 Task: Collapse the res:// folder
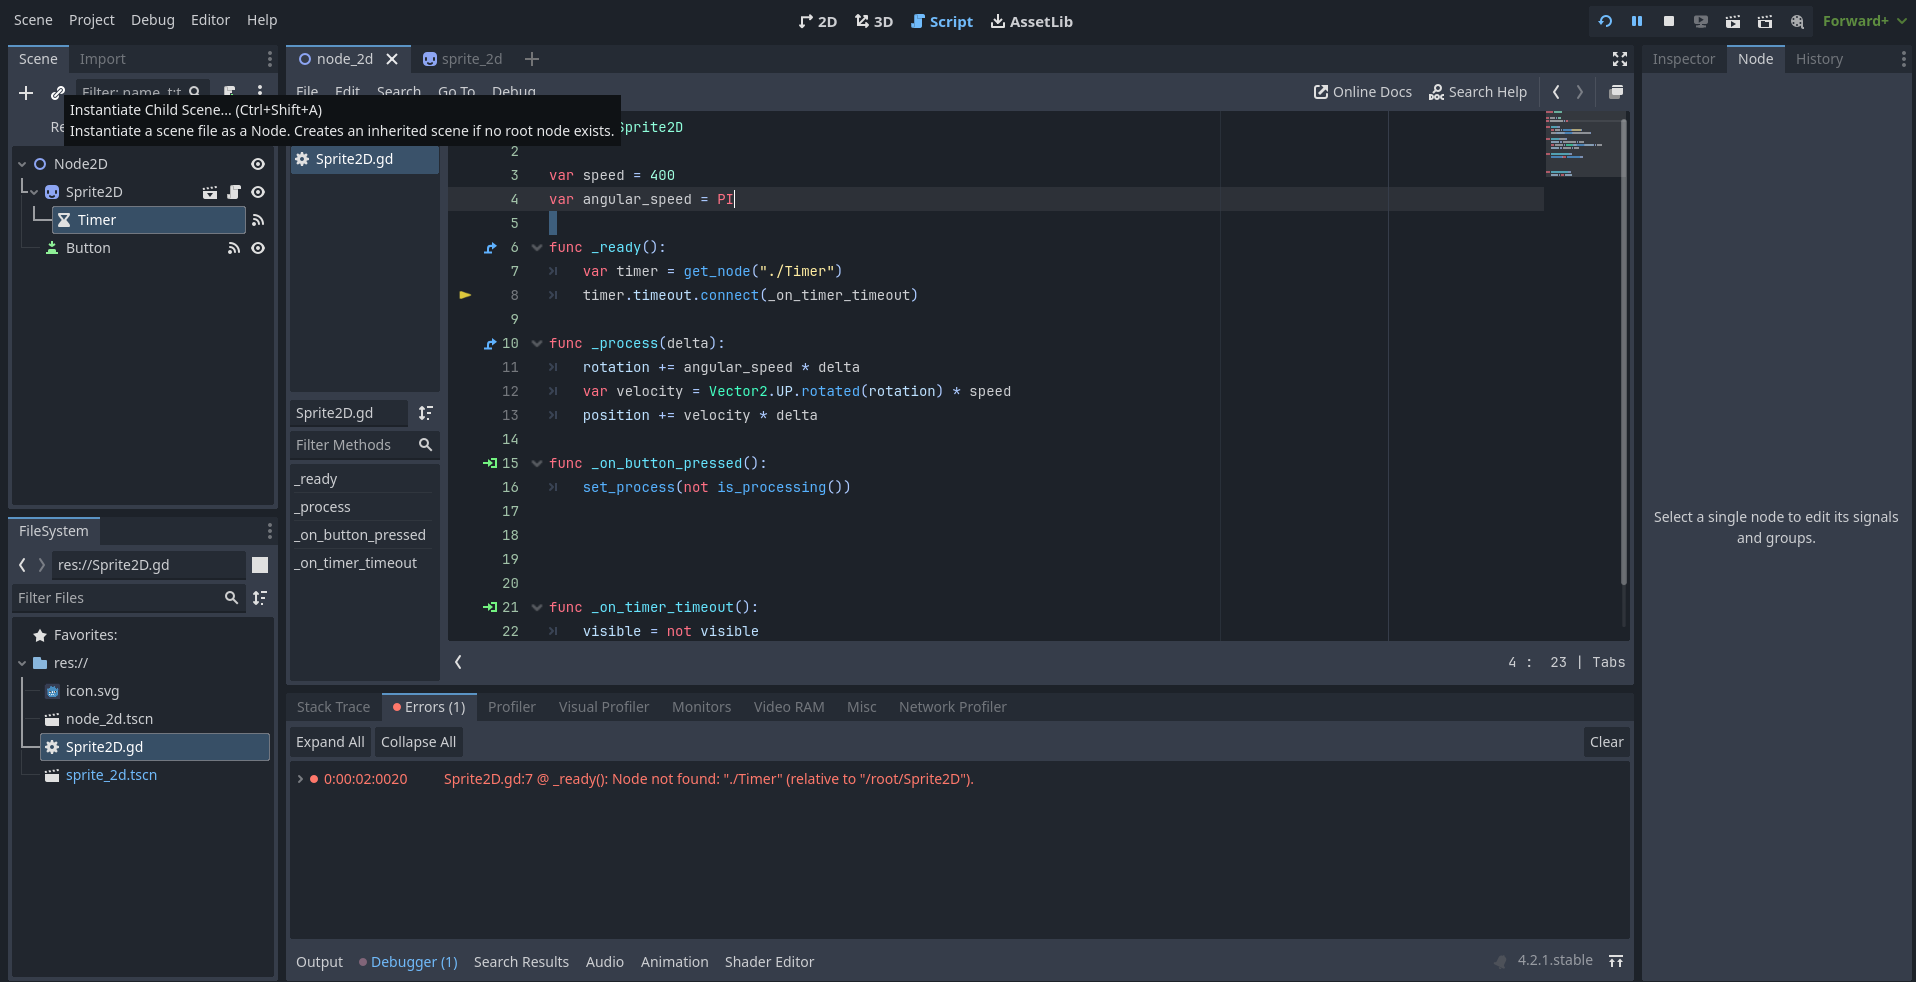tap(22, 663)
